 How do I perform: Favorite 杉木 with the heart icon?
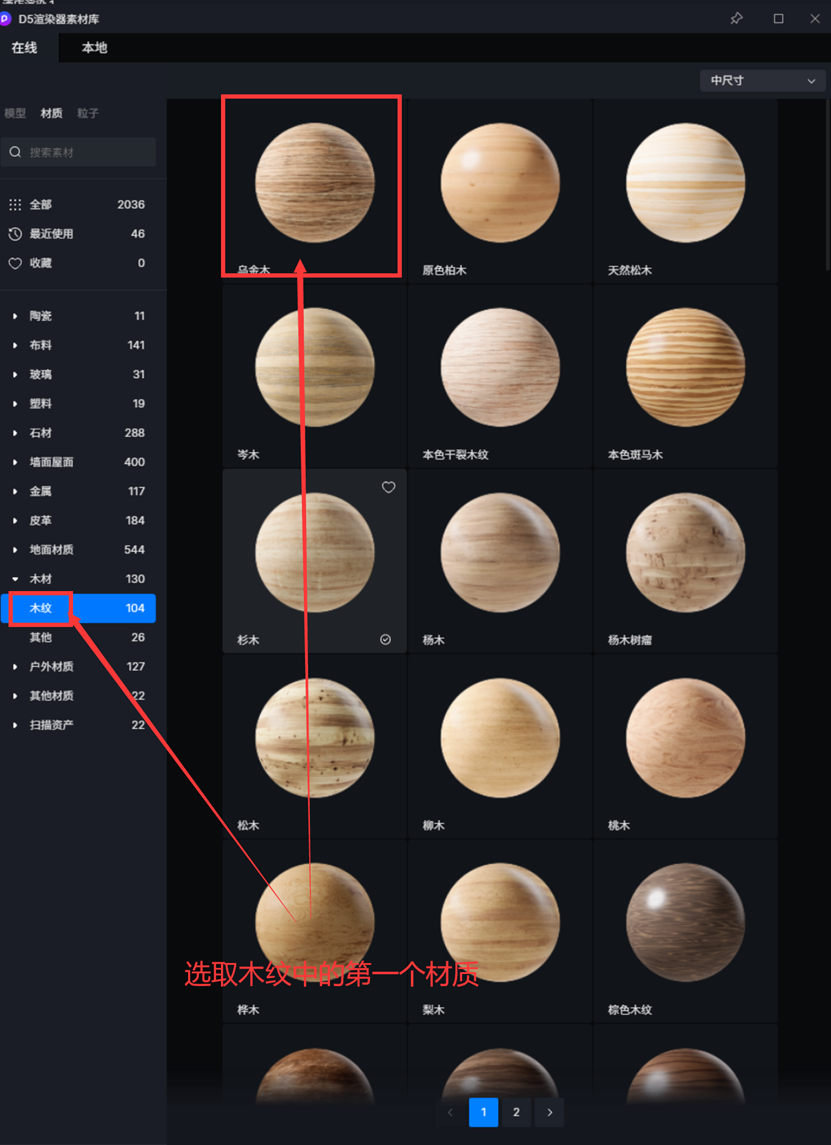tap(388, 487)
